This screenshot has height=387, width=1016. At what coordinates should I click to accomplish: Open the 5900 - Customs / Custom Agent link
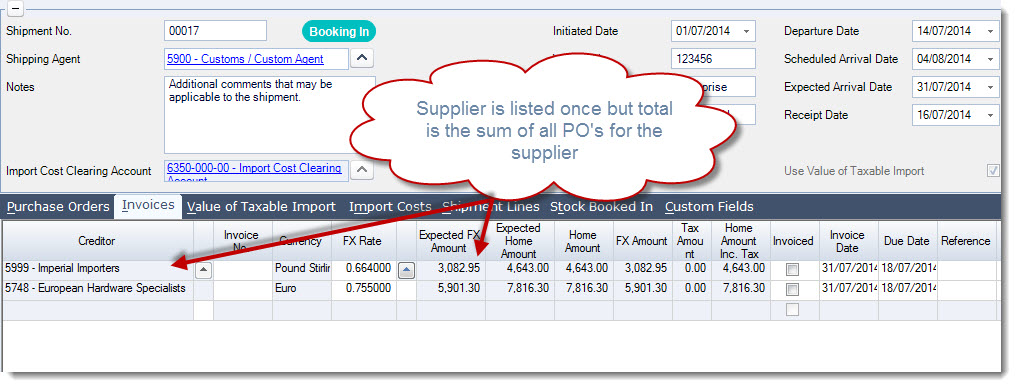coord(245,59)
